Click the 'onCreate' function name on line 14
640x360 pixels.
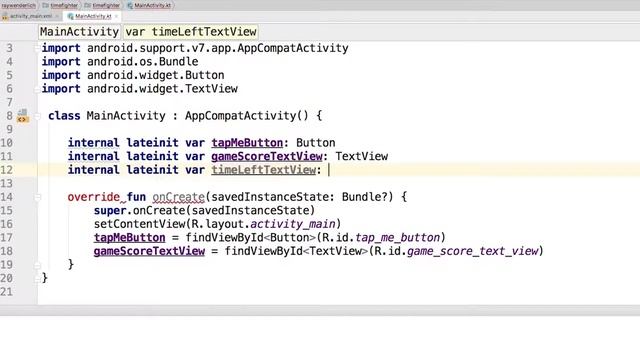178,197
